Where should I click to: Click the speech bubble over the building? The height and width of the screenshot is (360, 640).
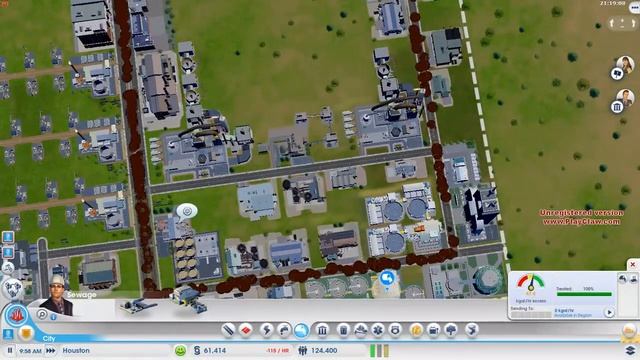pos(187,211)
